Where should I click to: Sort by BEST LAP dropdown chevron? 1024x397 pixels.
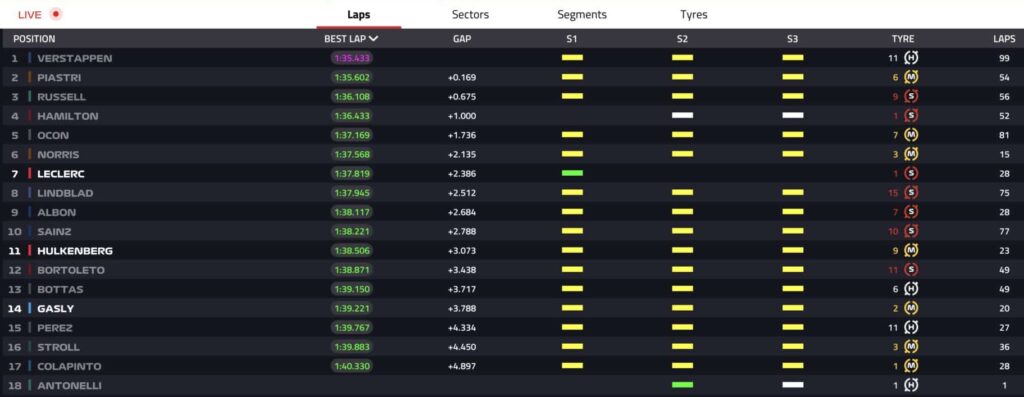click(x=374, y=39)
